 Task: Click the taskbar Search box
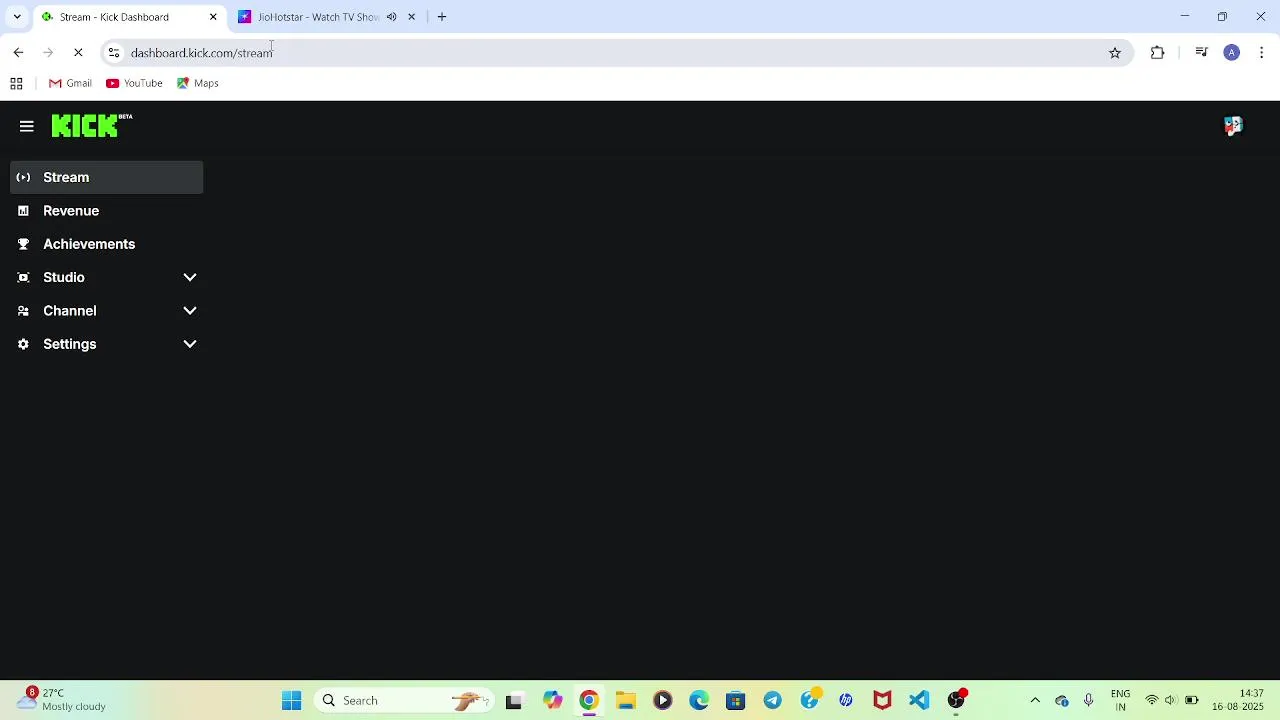(x=404, y=700)
